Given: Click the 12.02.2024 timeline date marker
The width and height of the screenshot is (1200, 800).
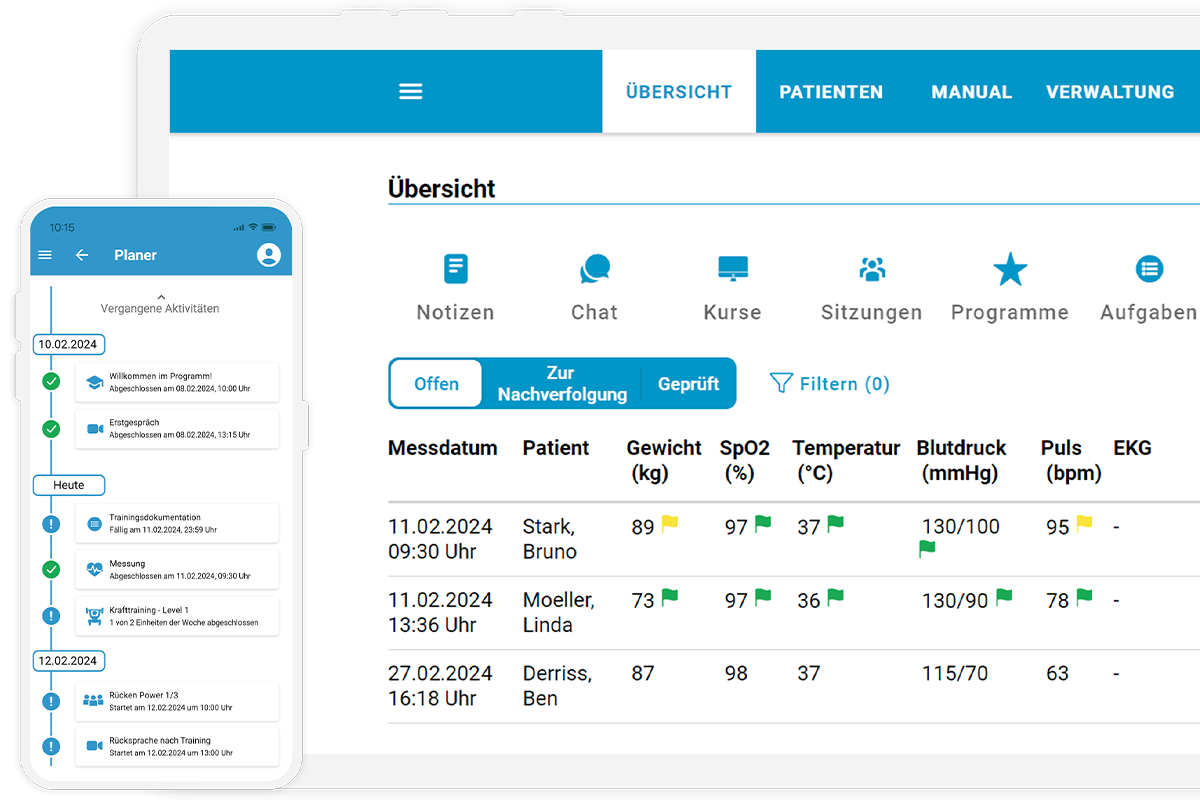Looking at the screenshot, I should coord(68,661).
